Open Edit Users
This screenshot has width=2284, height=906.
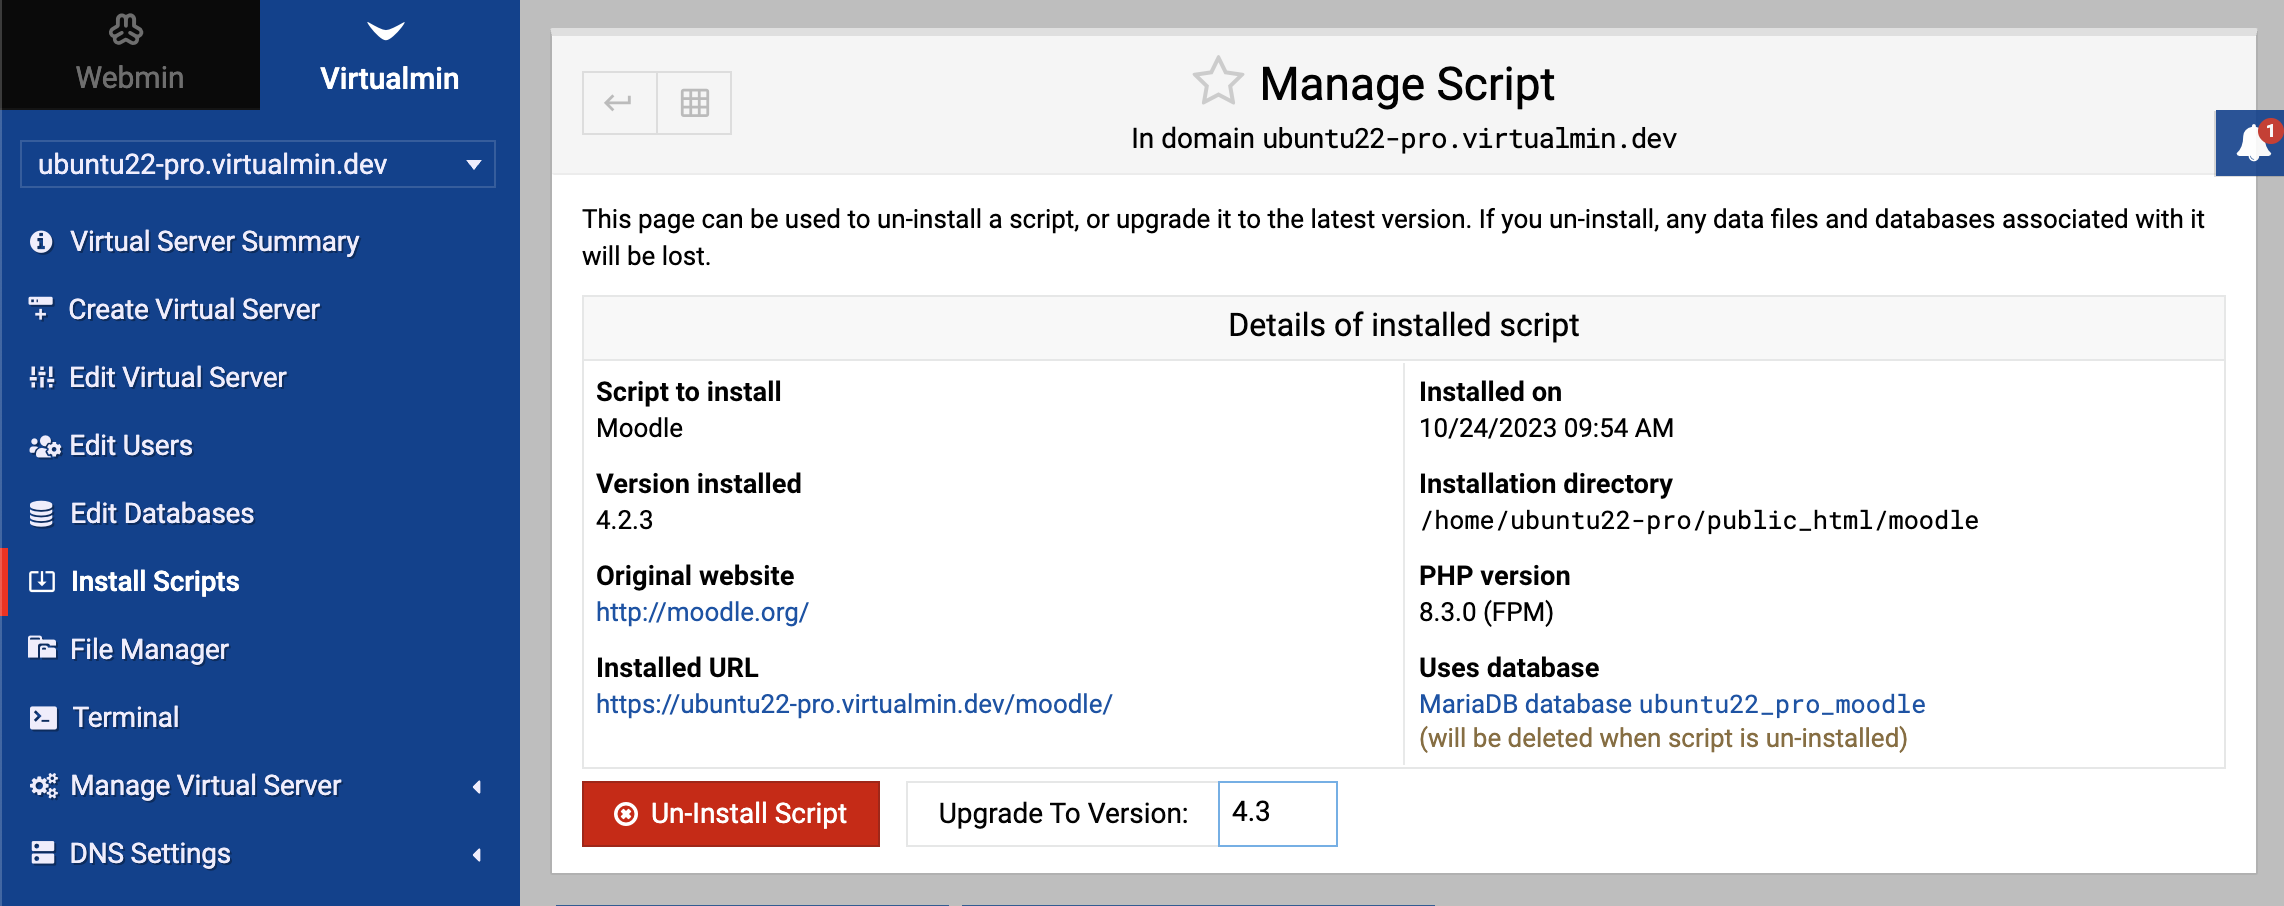coord(131,446)
